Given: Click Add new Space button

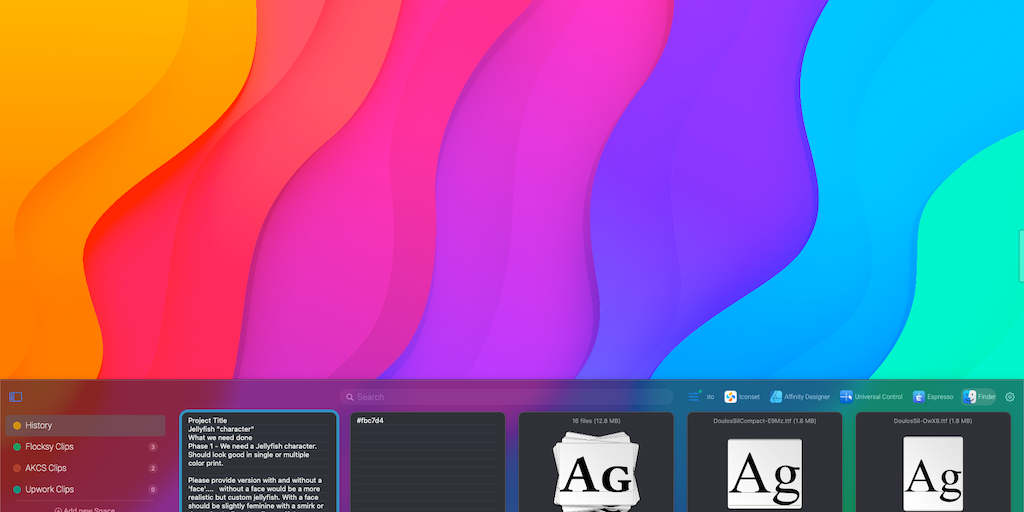Looking at the screenshot, I should point(85,509).
